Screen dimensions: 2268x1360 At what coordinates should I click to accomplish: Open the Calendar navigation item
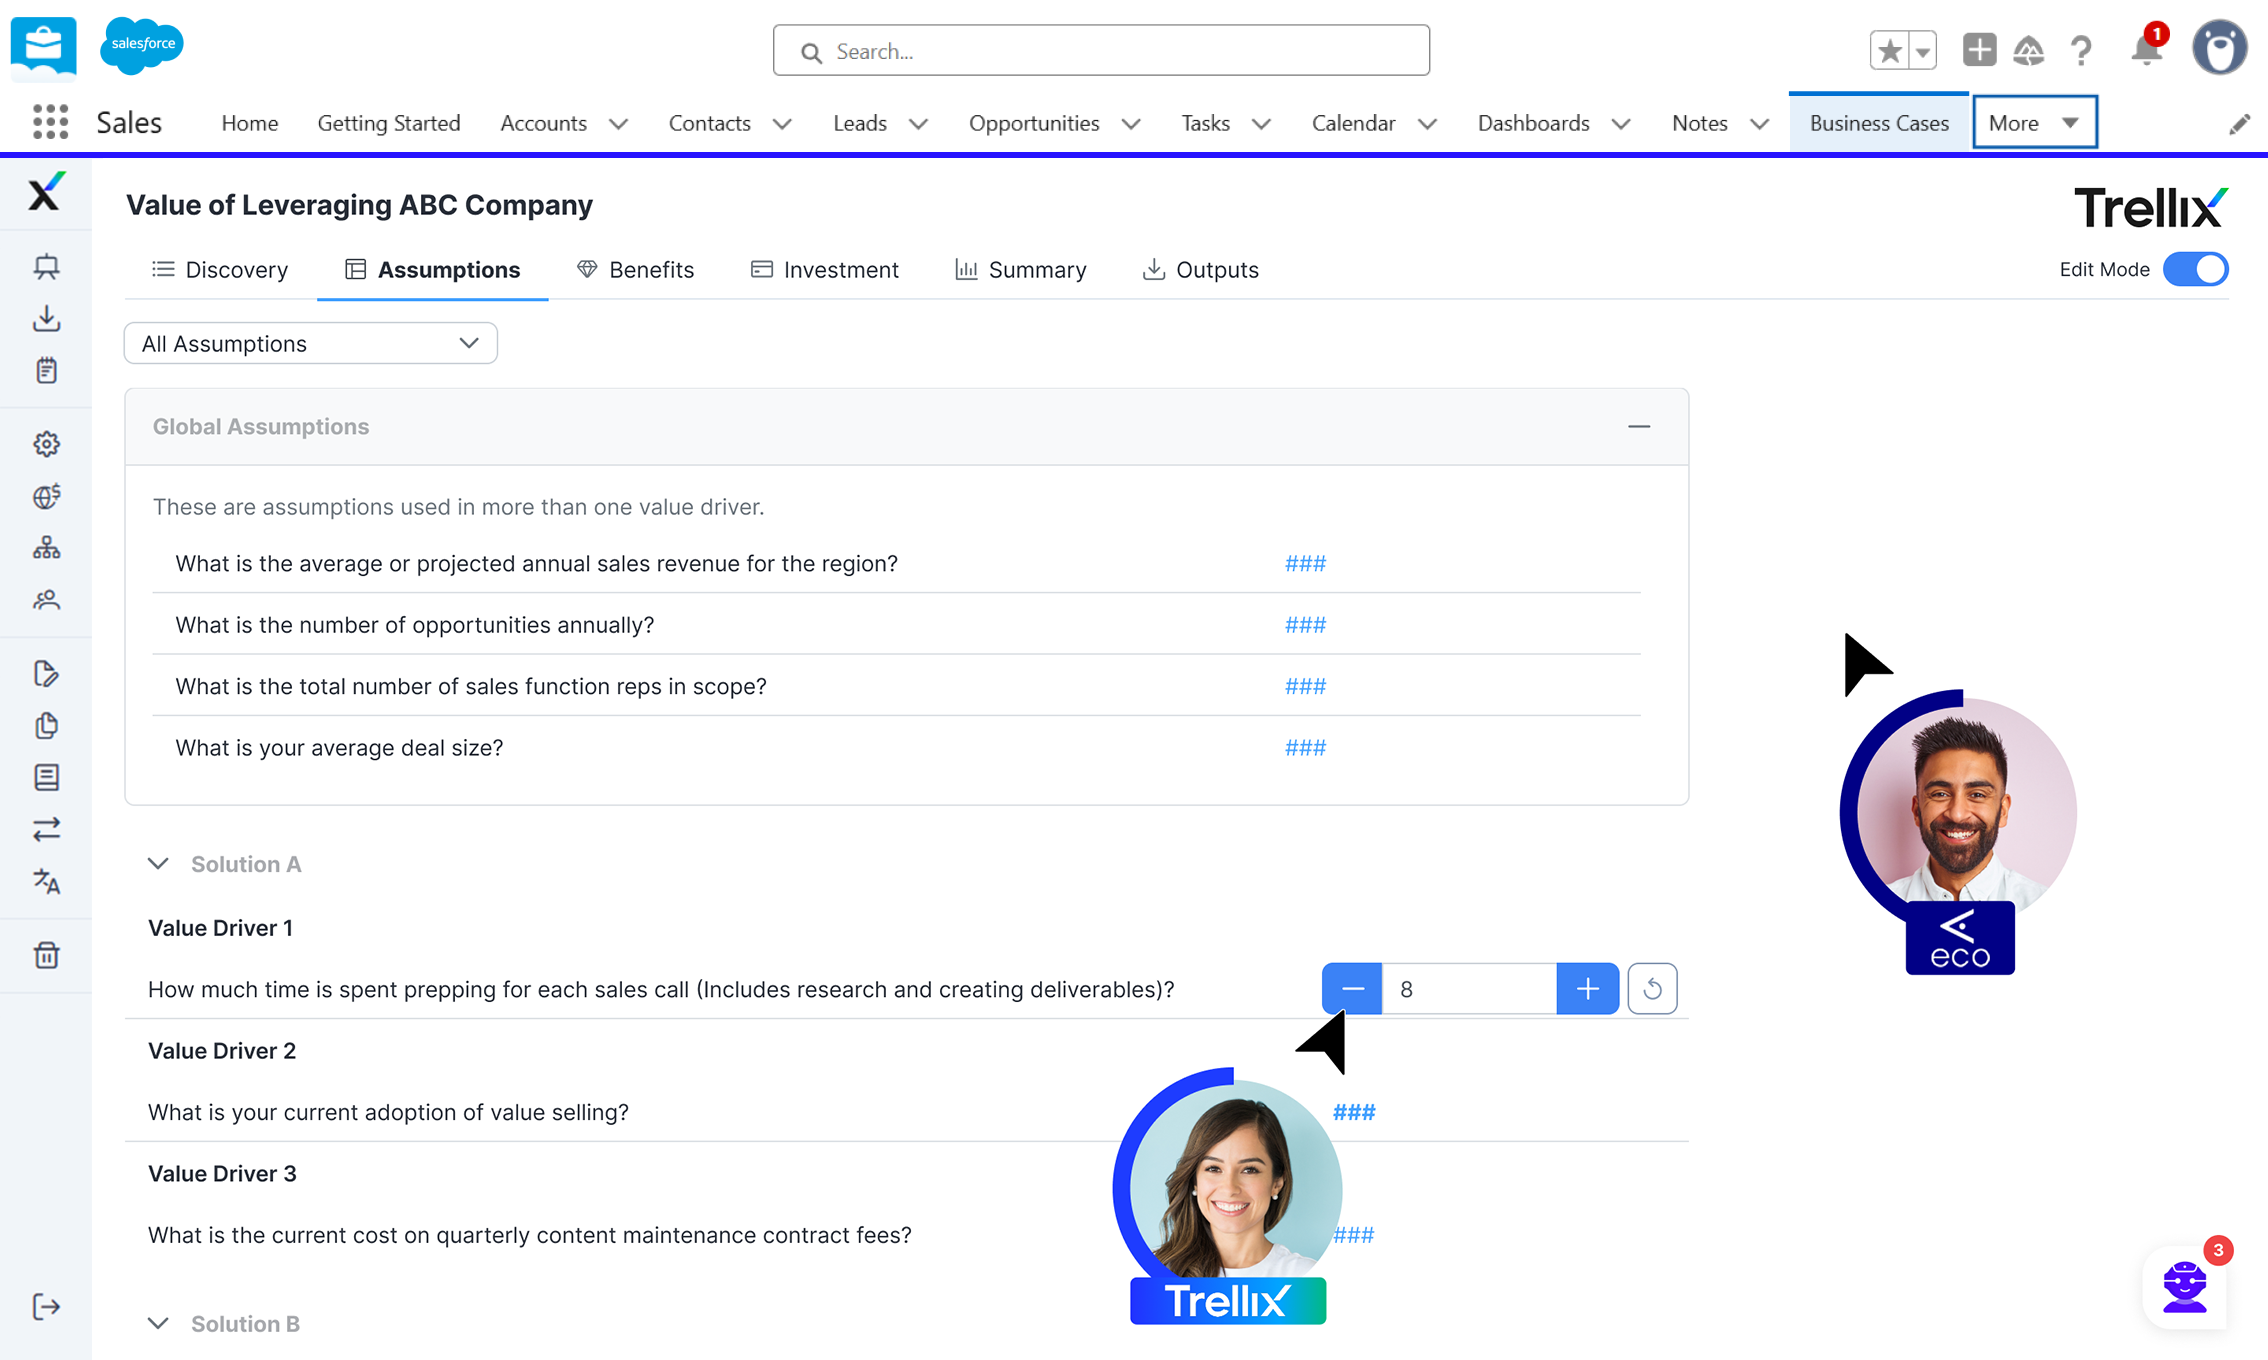pyautogui.click(x=1353, y=123)
